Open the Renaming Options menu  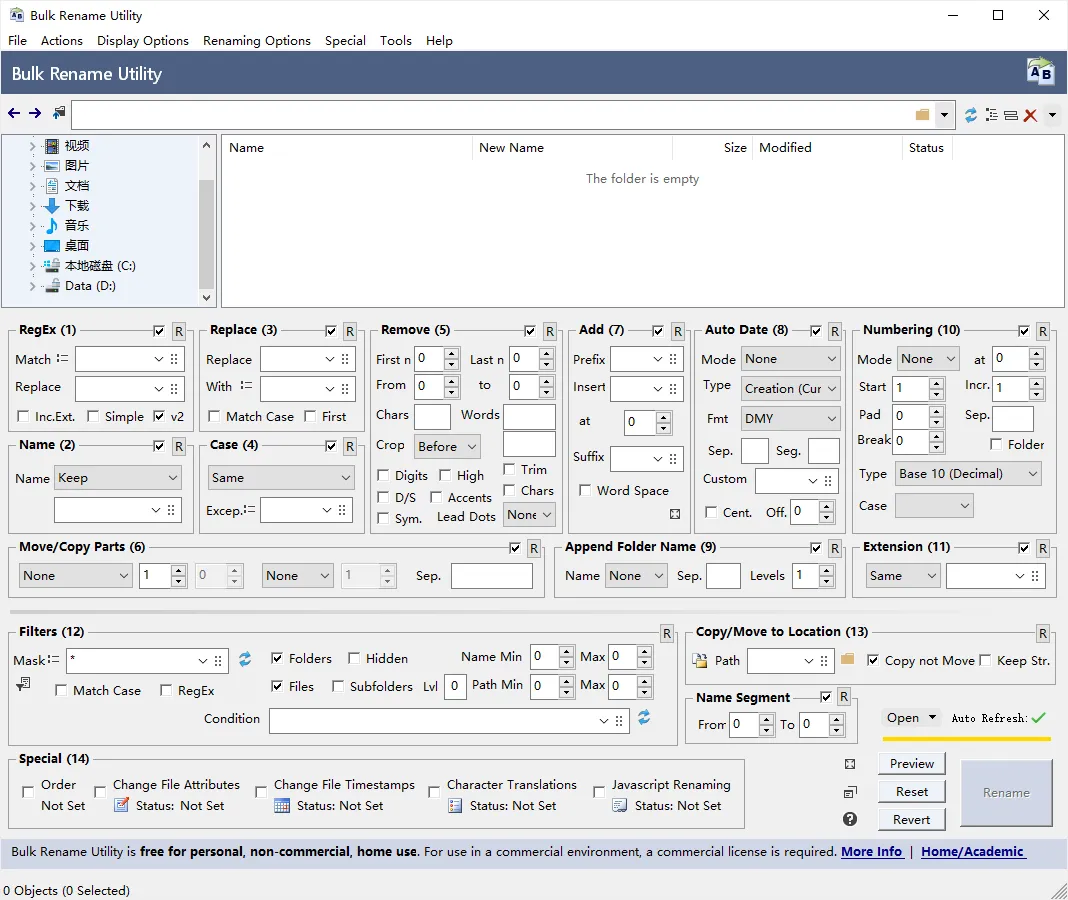(x=256, y=40)
